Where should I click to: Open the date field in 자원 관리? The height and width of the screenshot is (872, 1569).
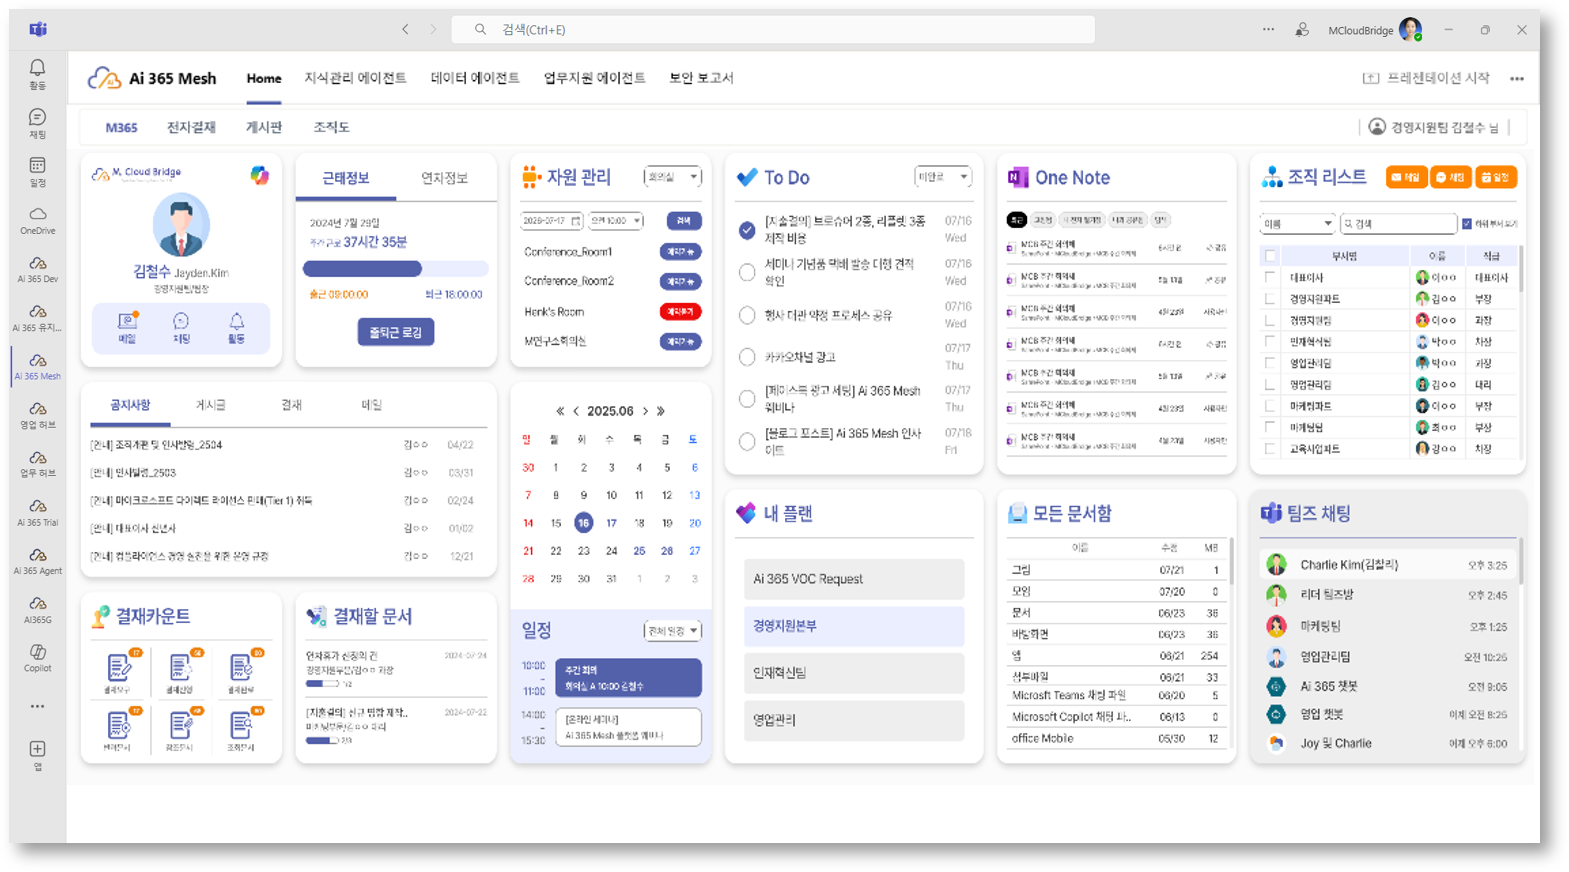(x=552, y=220)
